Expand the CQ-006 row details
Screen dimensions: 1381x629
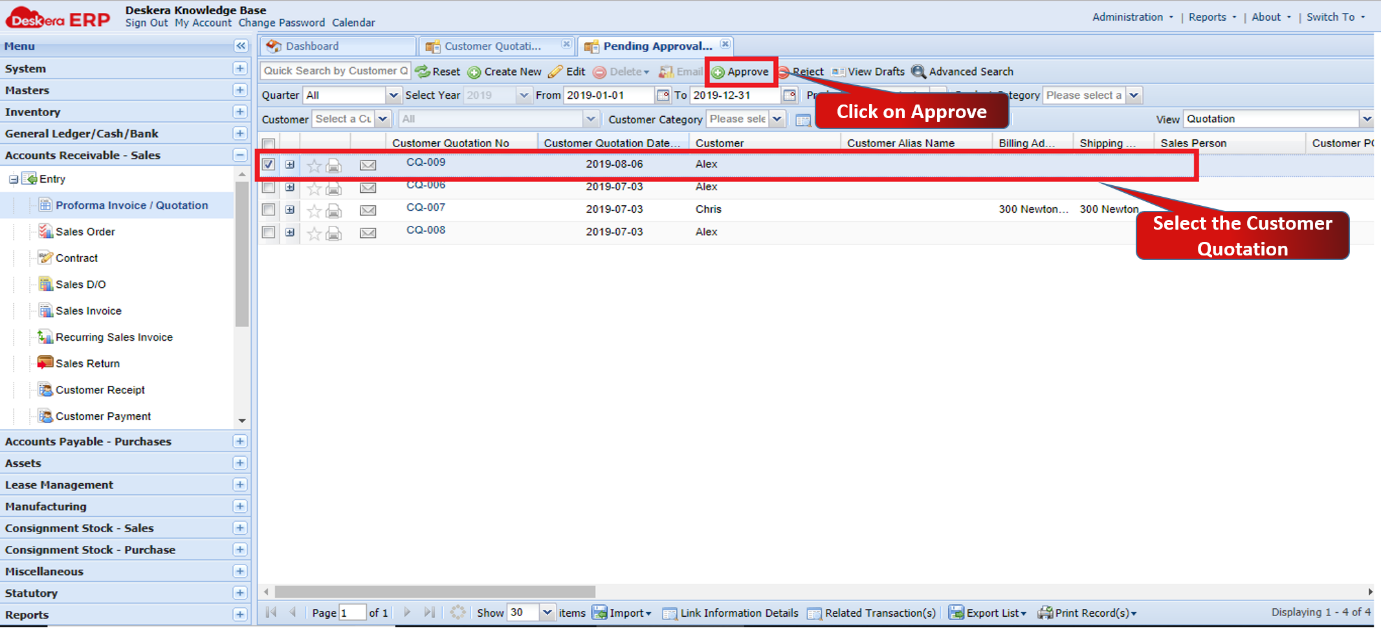(290, 188)
